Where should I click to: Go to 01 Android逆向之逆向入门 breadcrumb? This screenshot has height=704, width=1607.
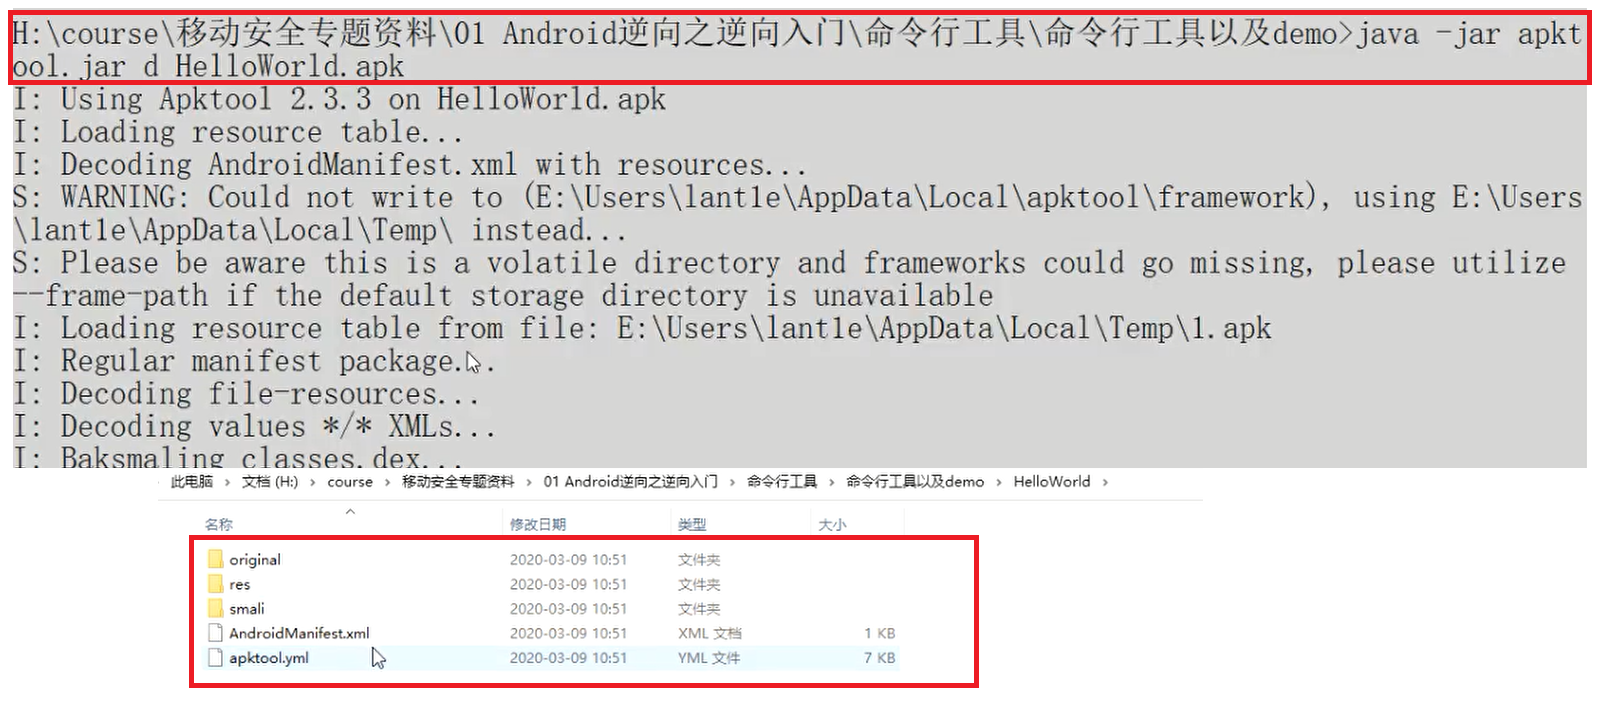tap(631, 481)
